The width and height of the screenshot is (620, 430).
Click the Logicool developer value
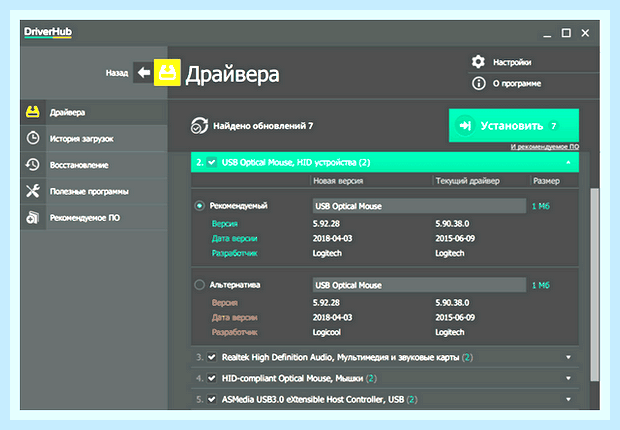(x=327, y=332)
